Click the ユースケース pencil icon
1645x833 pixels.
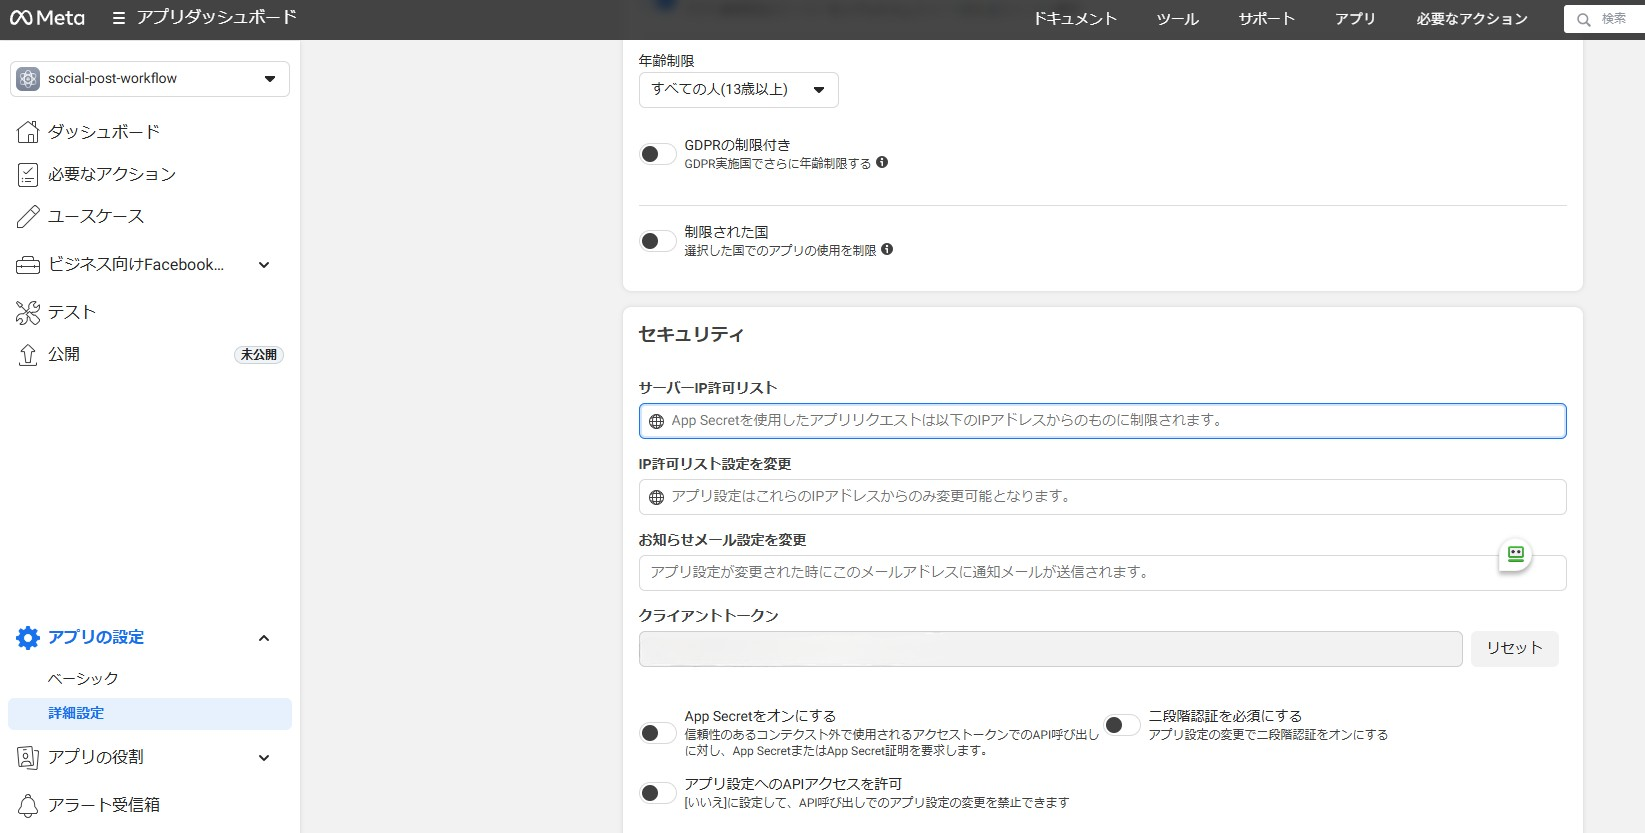(28, 217)
